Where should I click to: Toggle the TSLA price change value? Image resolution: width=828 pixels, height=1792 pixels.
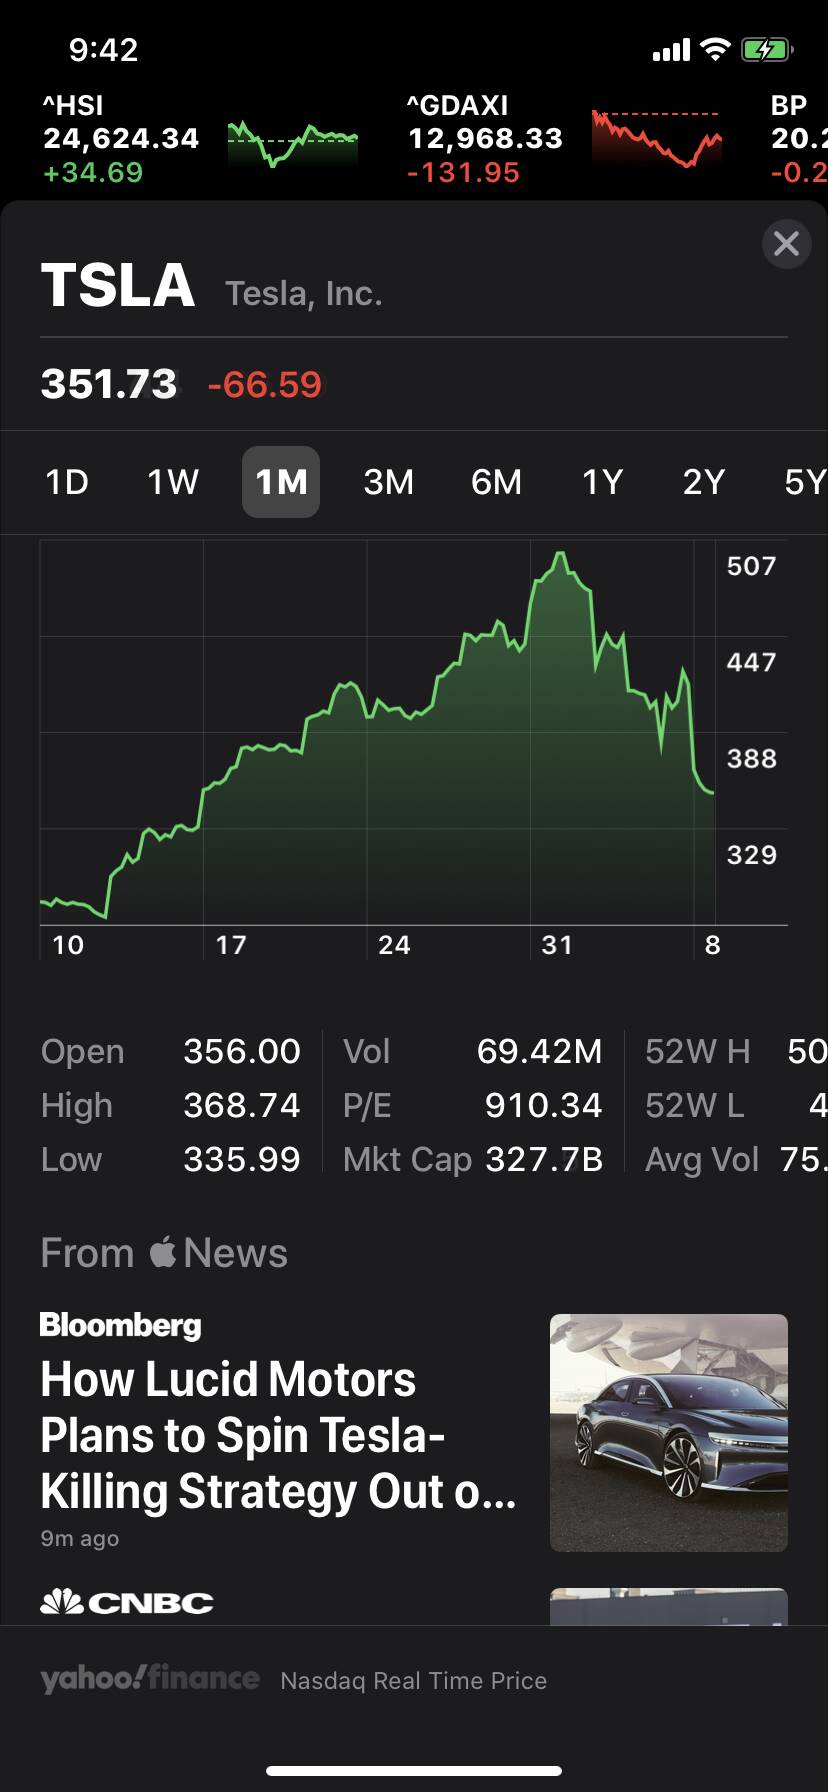point(265,384)
